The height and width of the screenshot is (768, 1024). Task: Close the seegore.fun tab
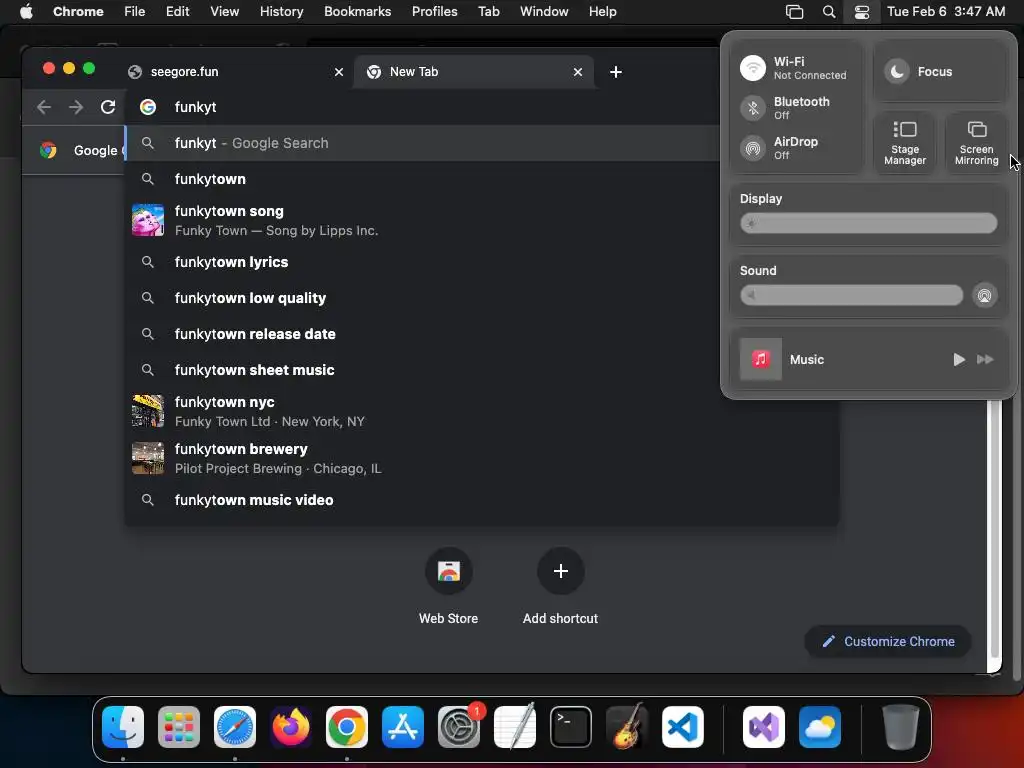pyautogui.click(x=339, y=72)
